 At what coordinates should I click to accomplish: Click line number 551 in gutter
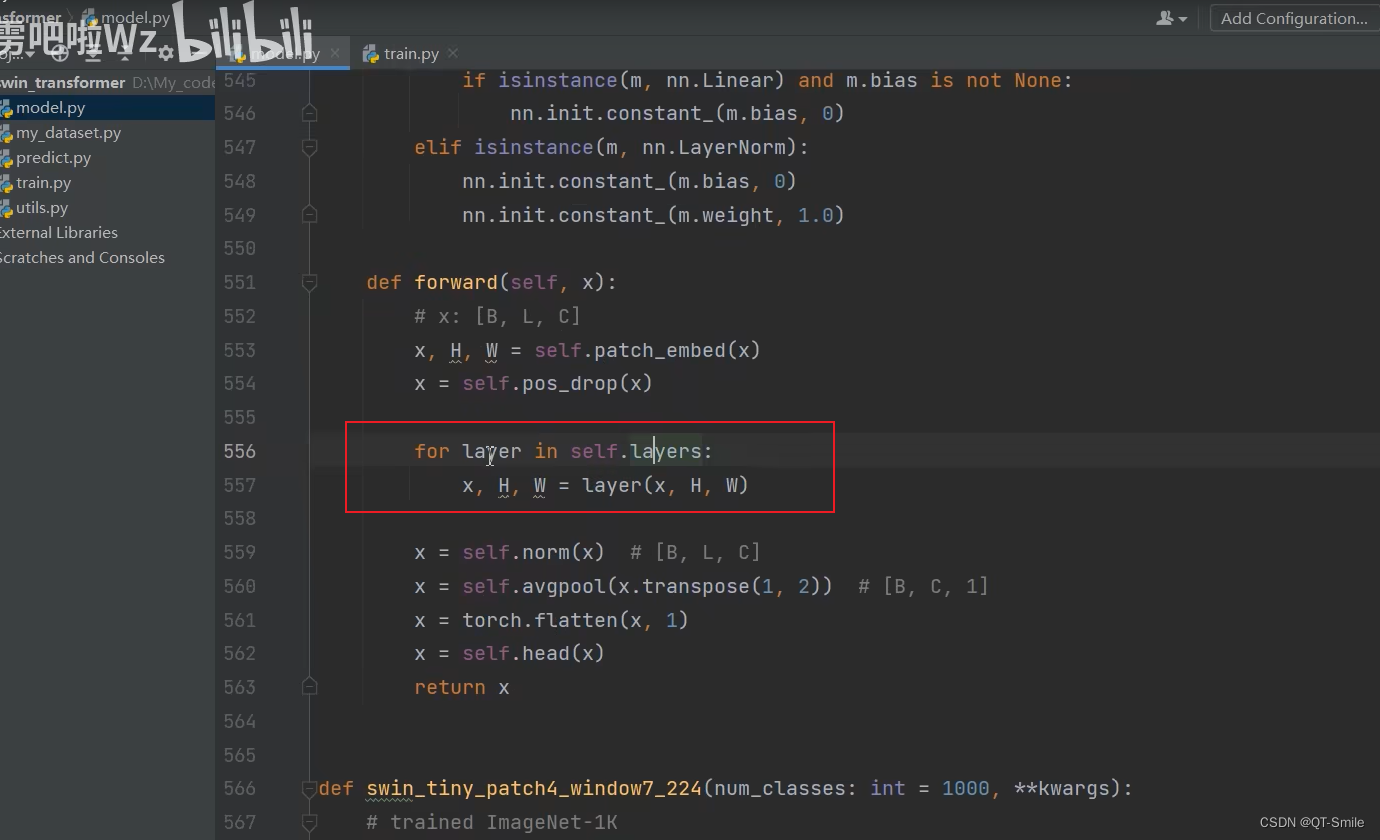coord(239,282)
